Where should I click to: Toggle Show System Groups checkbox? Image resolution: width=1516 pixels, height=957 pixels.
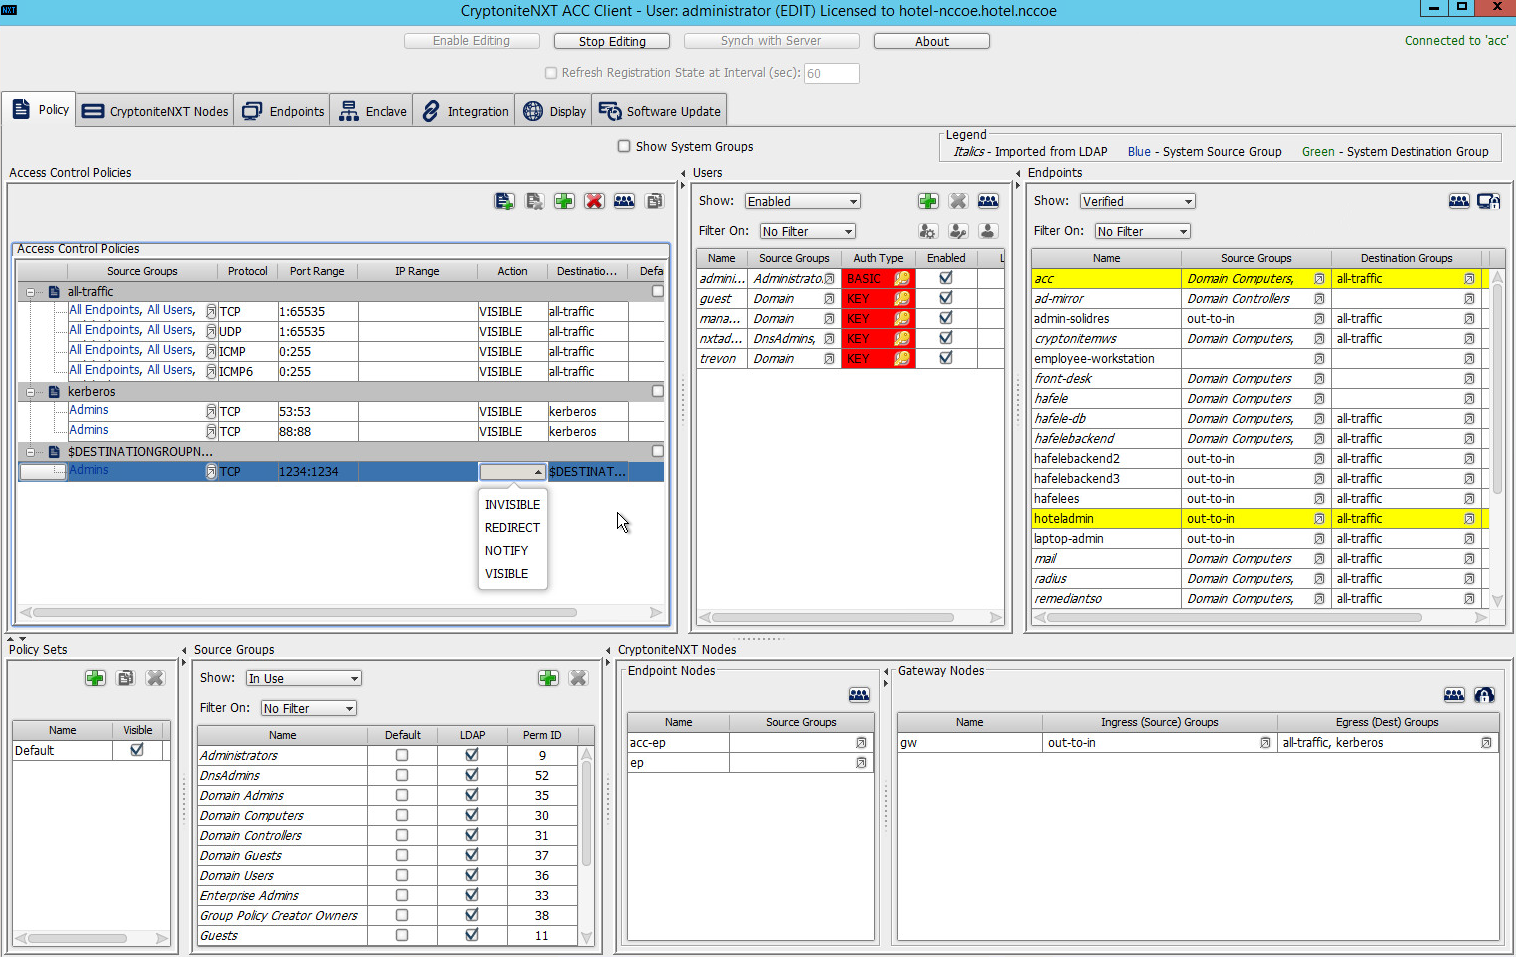(624, 146)
